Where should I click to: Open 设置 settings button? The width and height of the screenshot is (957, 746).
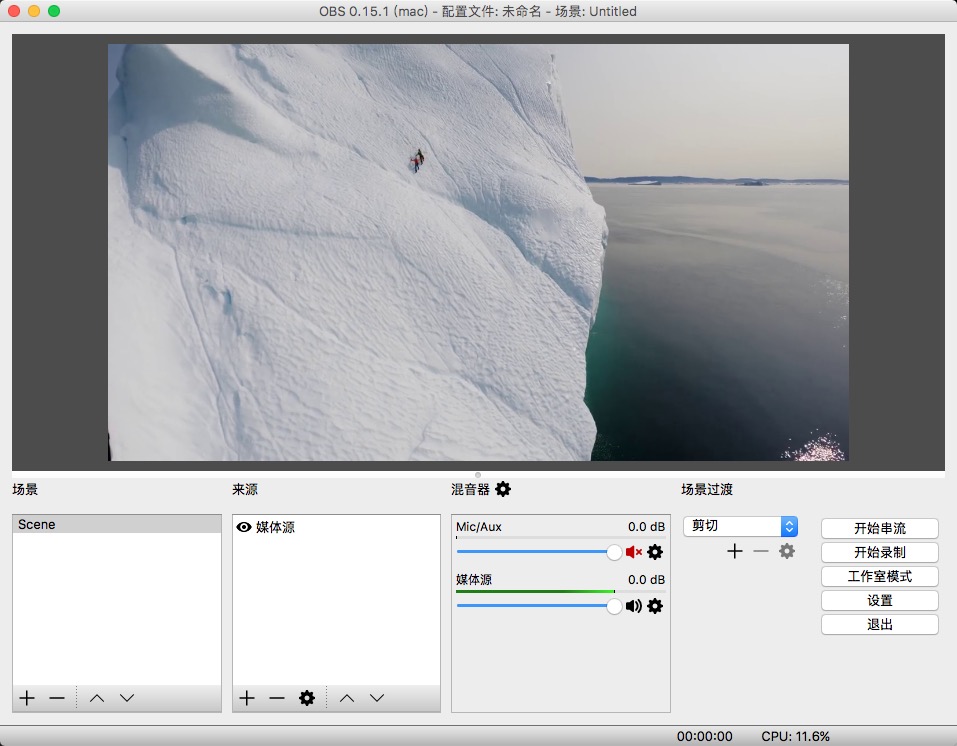pyautogui.click(x=879, y=601)
